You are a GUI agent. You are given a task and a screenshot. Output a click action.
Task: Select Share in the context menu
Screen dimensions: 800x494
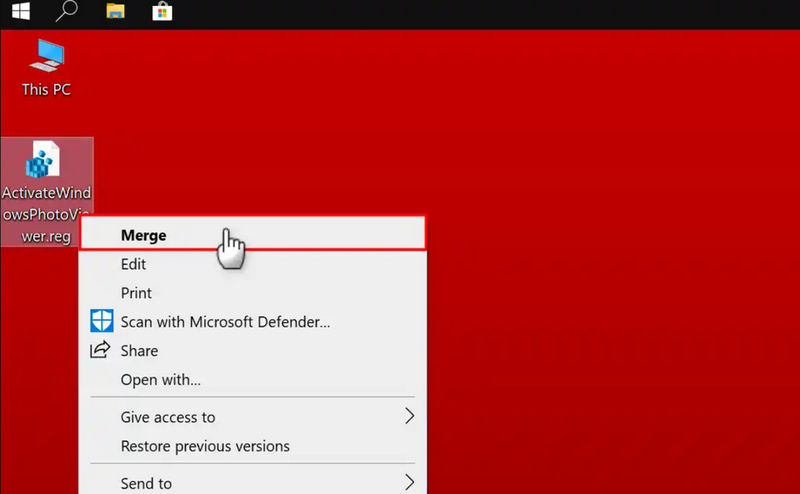click(x=253, y=351)
